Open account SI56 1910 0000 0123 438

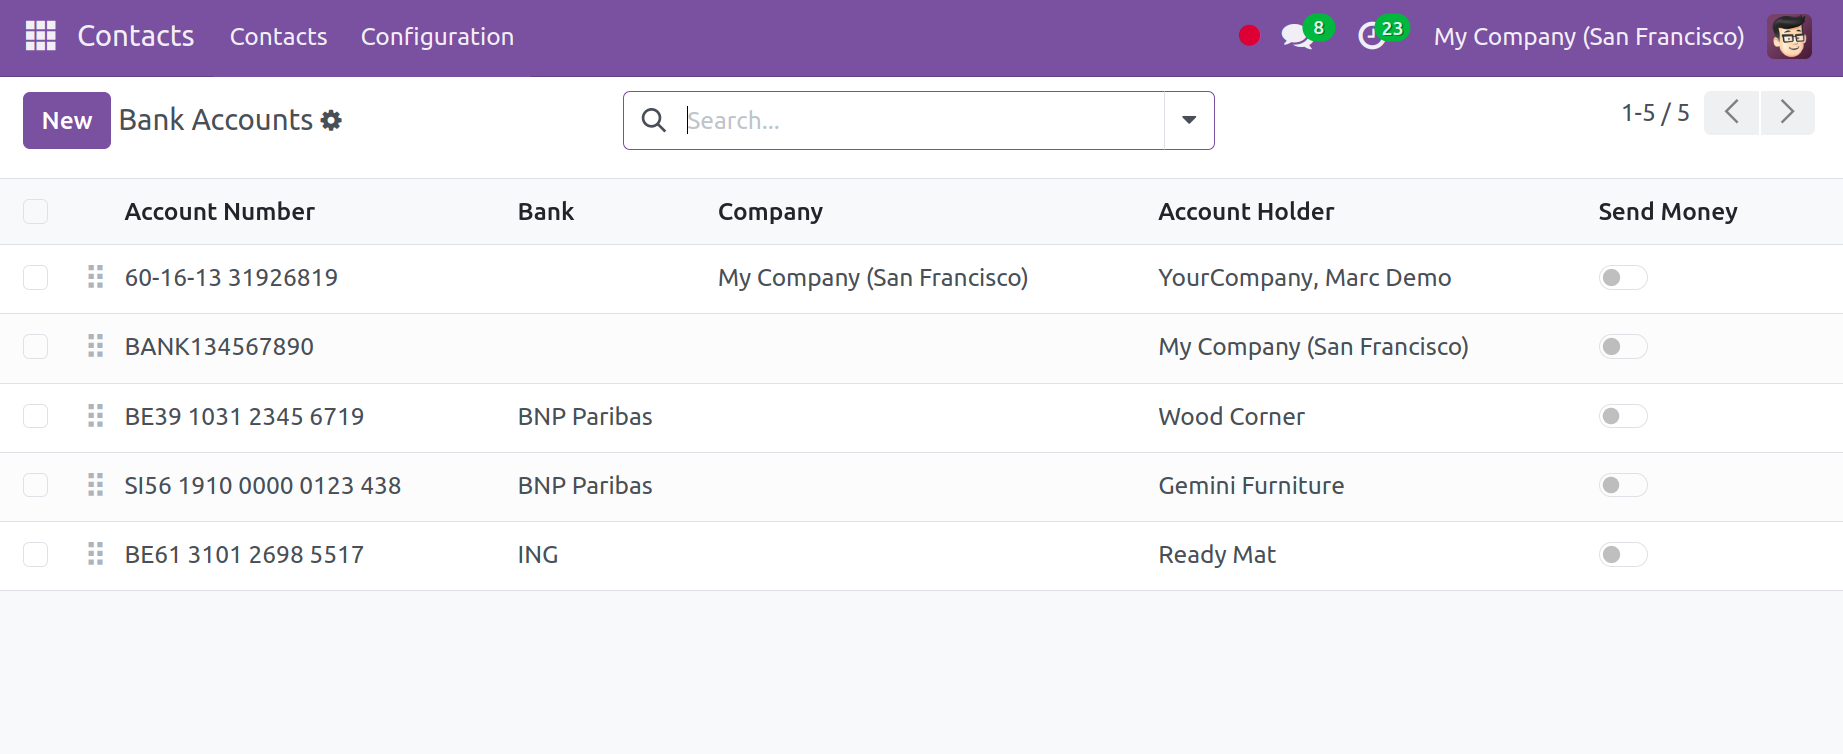tap(263, 486)
